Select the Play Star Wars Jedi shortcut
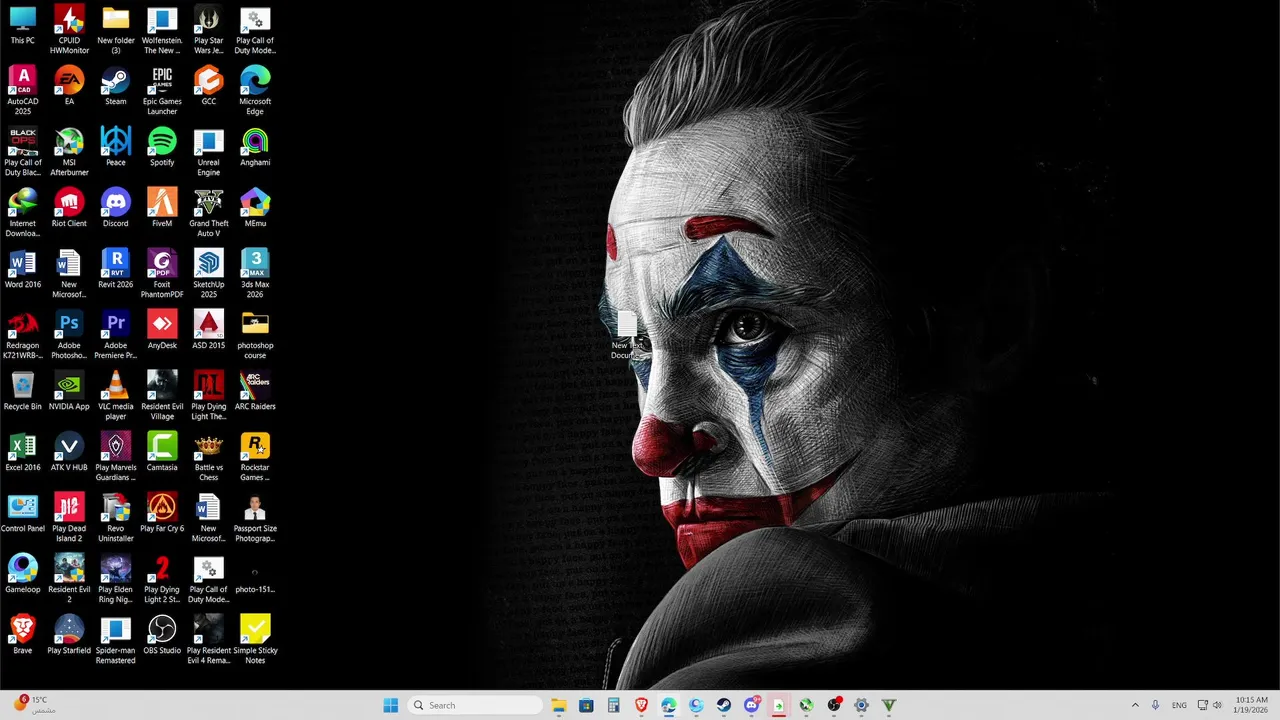Viewport: 1280px width, 720px height. coord(208,30)
